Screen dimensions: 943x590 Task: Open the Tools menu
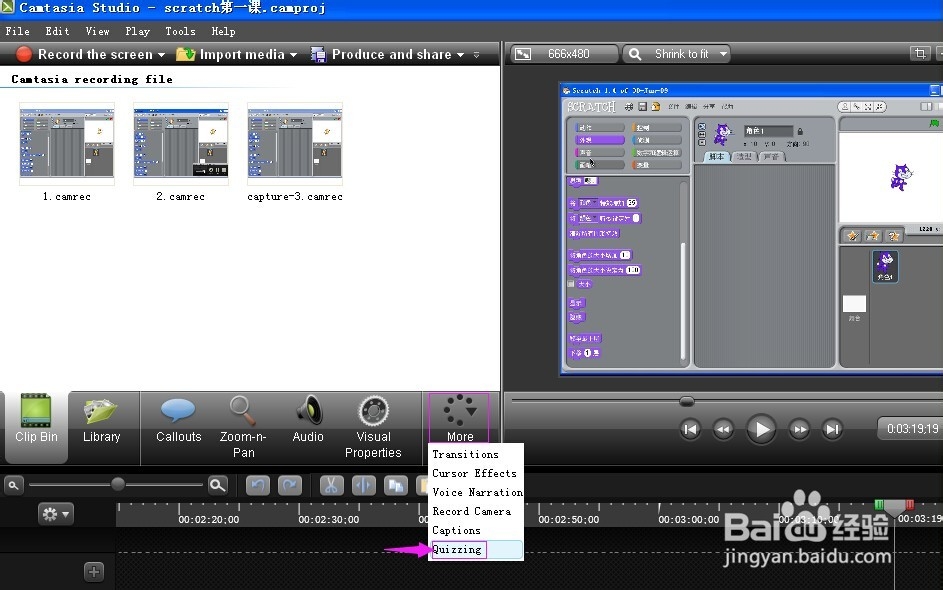[x=180, y=31]
